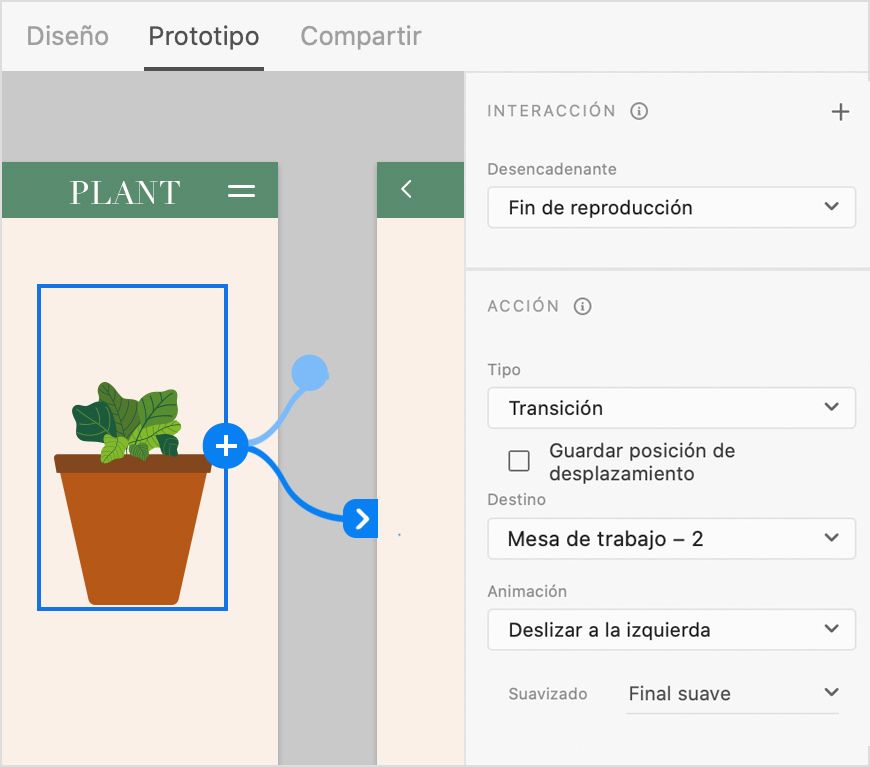Open the Animación dropdown Deslizar a la izquierda
The image size is (870, 767).
671,630
